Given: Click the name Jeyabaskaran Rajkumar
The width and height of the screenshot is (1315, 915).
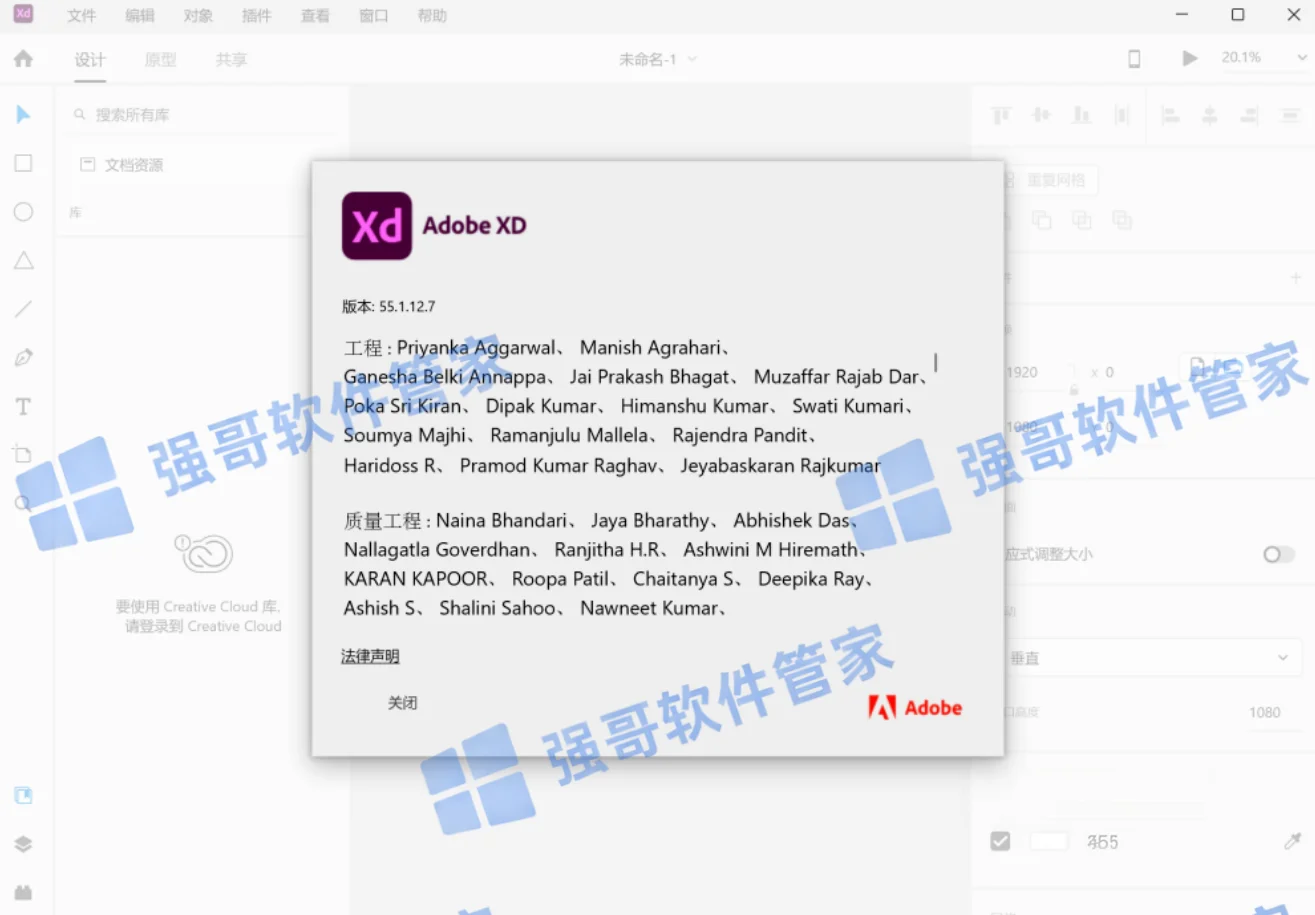Looking at the screenshot, I should click(x=780, y=466).
